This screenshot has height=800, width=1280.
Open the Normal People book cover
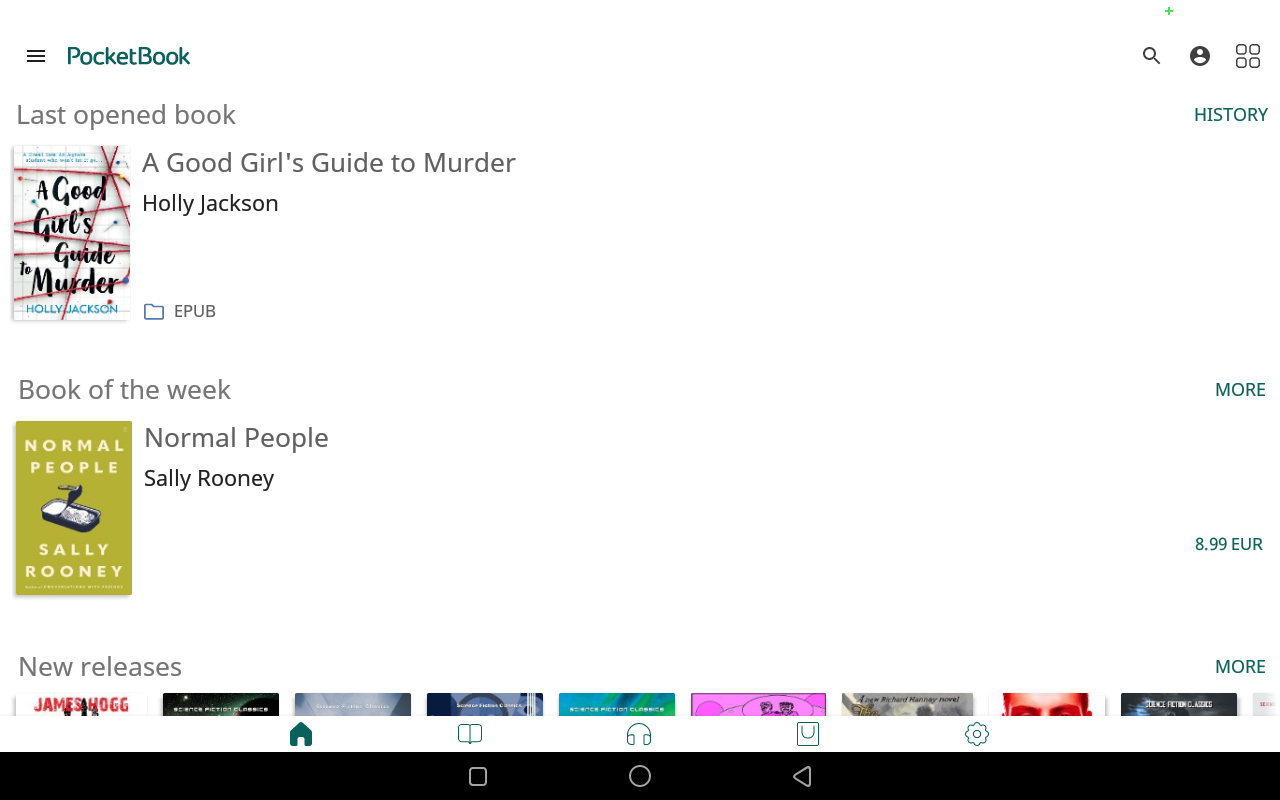pyautogui.click(x=74, y=508)
